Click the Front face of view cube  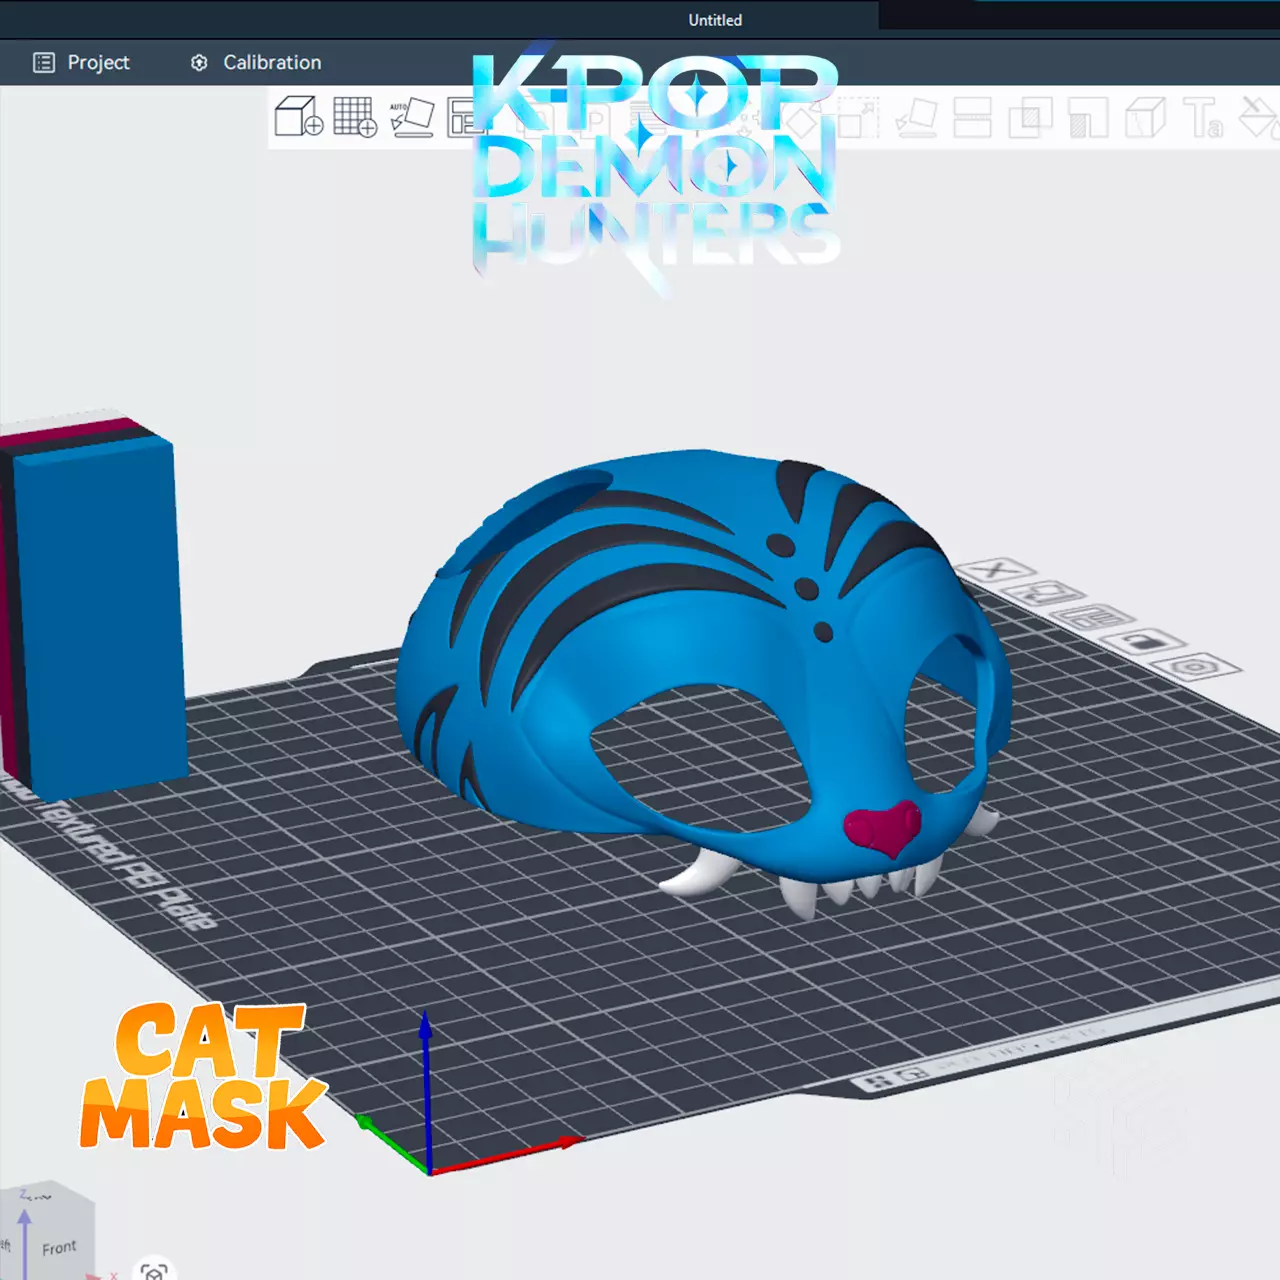58,1247
